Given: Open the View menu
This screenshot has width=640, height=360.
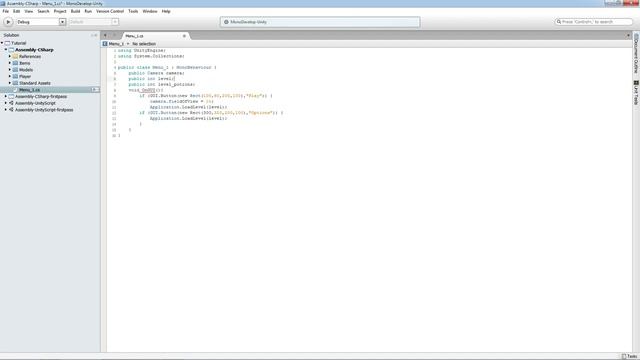Looking at the screenshot, I should click(29, 11).
